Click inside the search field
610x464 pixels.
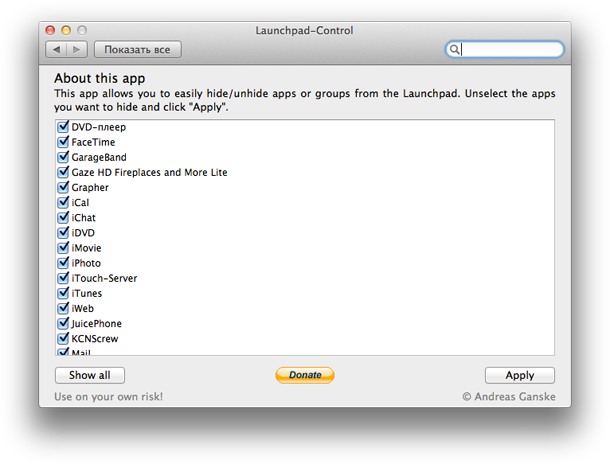[x=510, y=49]
